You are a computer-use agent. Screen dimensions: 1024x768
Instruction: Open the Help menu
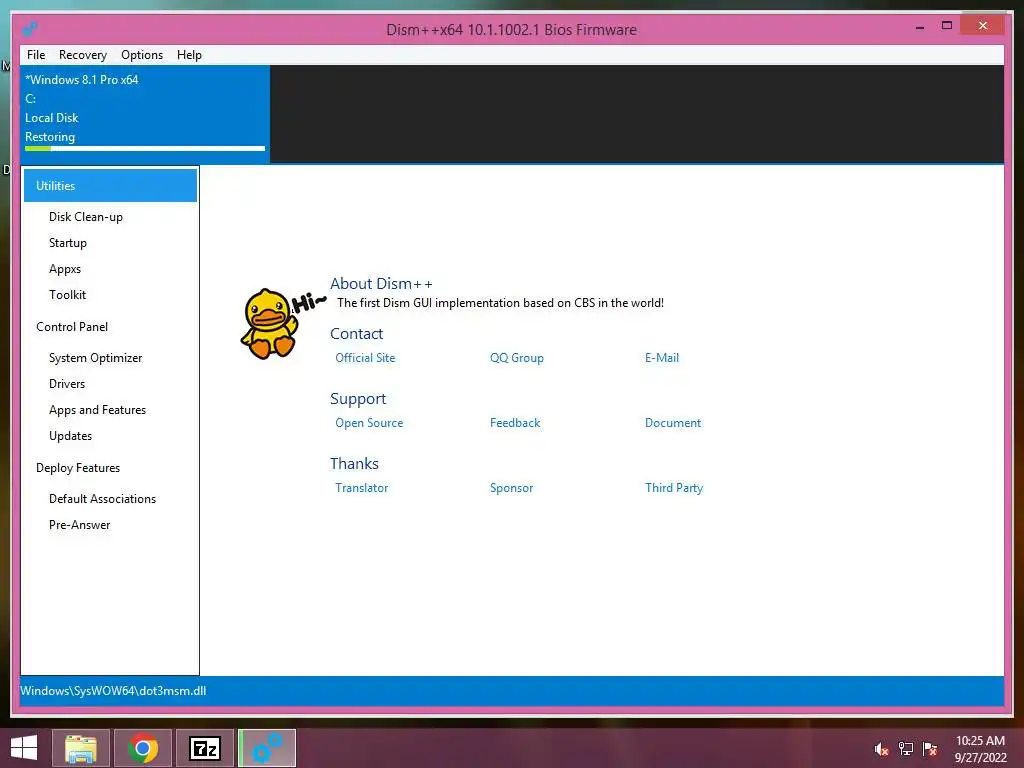[x=189, y=55]
